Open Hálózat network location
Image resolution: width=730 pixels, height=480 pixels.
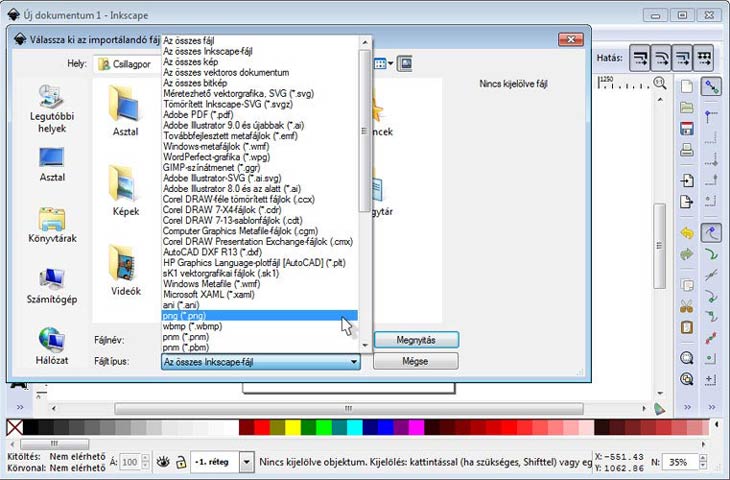coord(52,346)
